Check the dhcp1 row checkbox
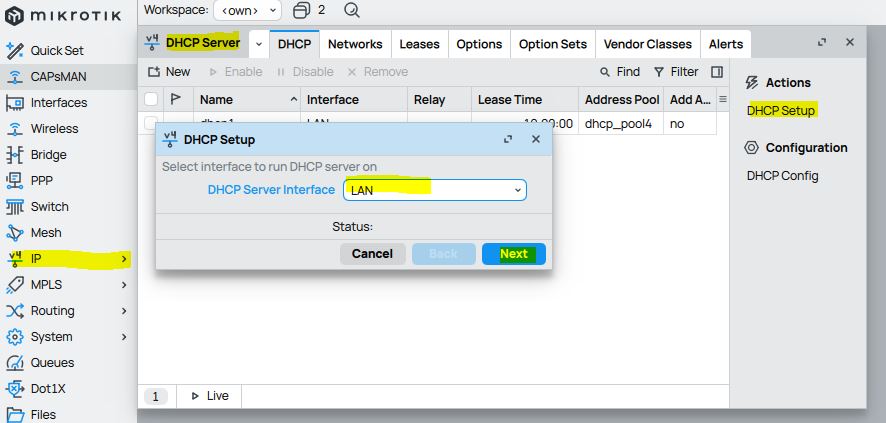The image size is (886, 423). click(151, 123)
